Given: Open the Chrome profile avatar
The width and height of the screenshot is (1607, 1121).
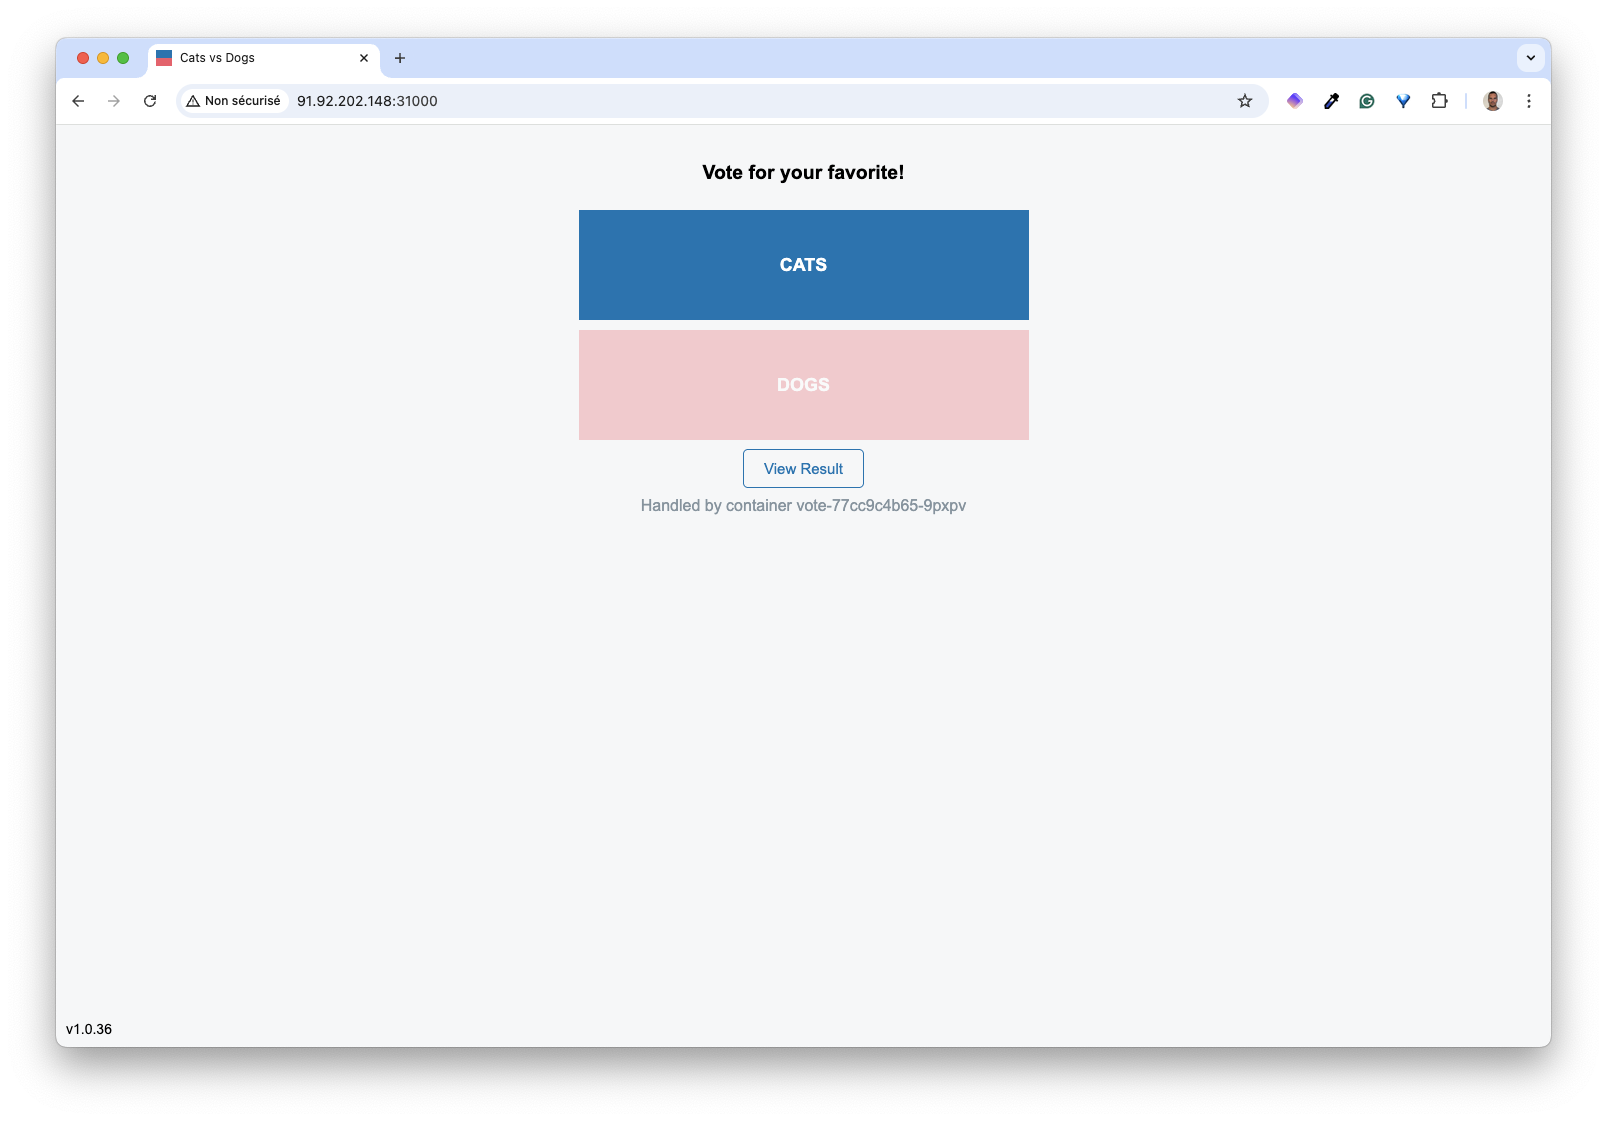Looking at the screenshot, I should tap(1492, 101).
